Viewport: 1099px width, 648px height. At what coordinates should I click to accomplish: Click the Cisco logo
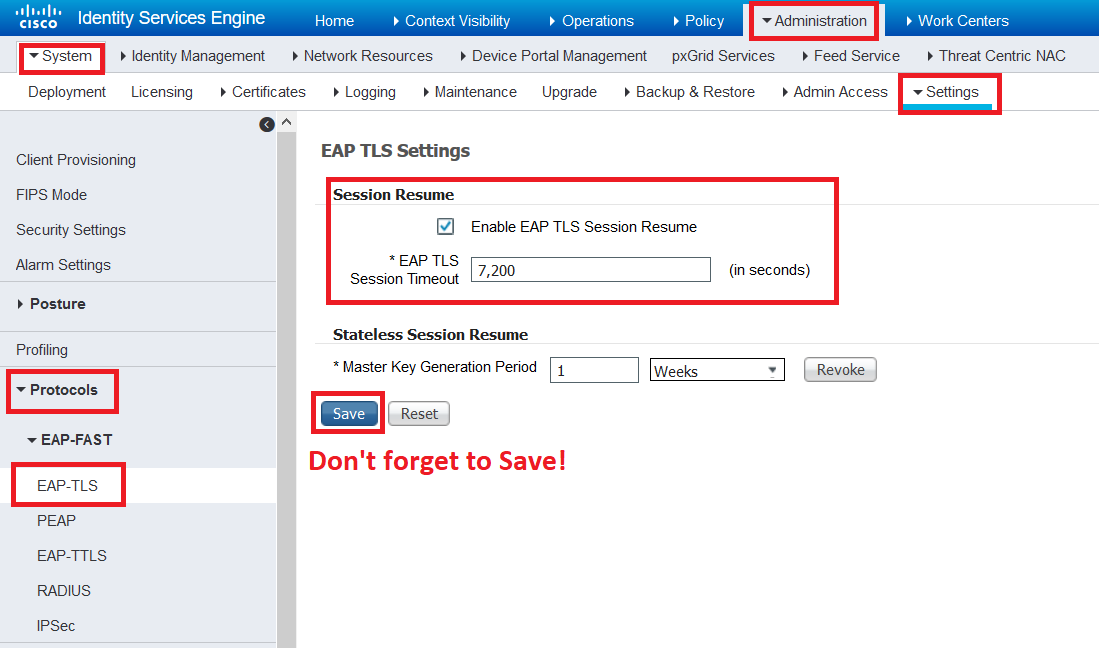point(38,17)
